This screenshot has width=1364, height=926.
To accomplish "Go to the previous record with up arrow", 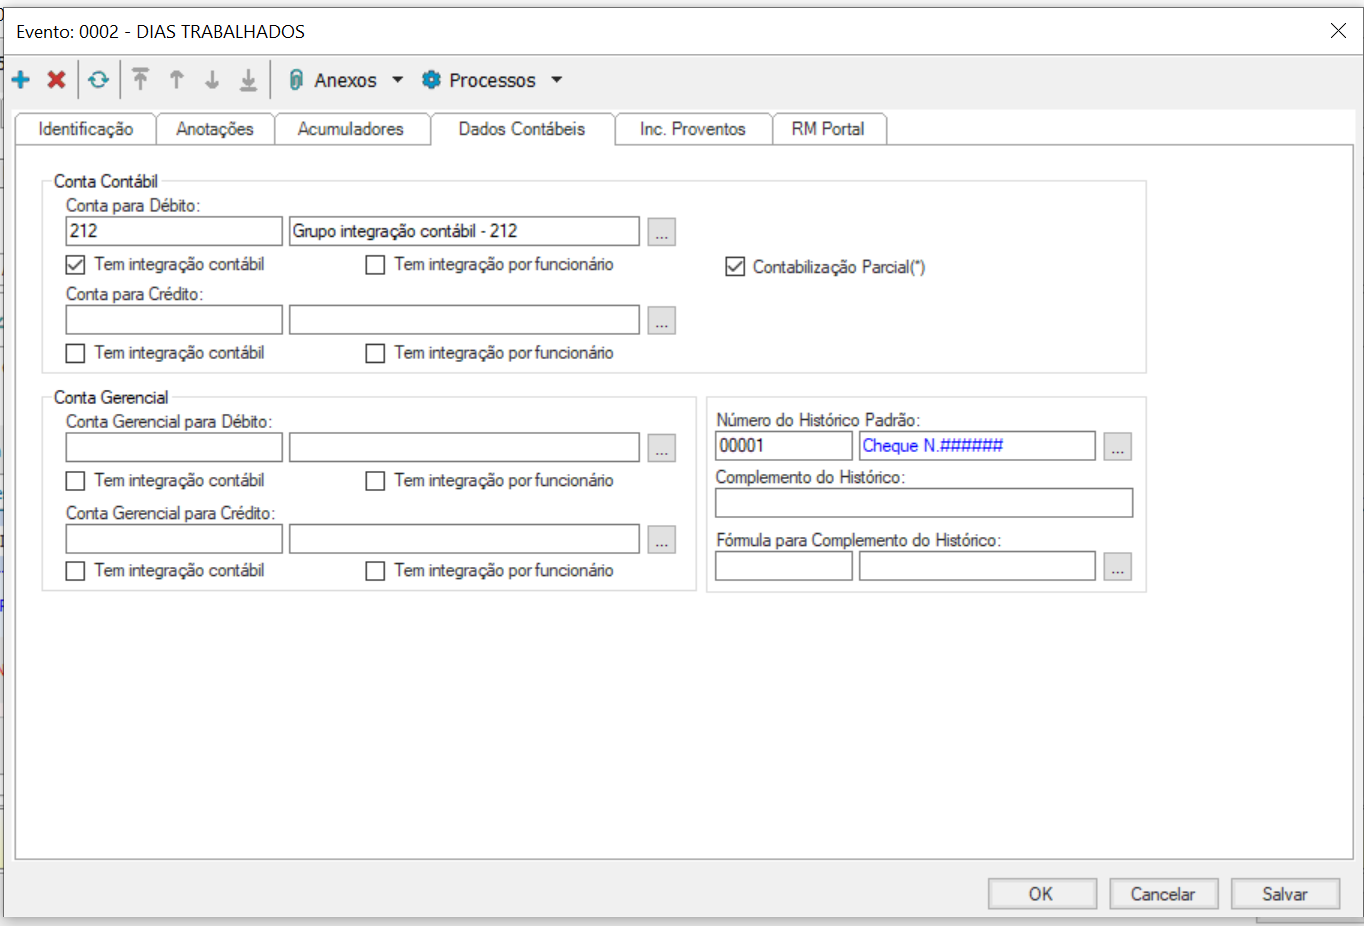I will [x=177, y=80].
